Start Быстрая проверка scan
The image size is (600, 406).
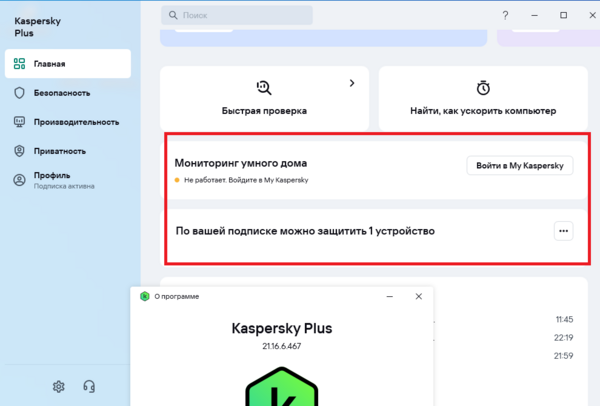[264, 98]
